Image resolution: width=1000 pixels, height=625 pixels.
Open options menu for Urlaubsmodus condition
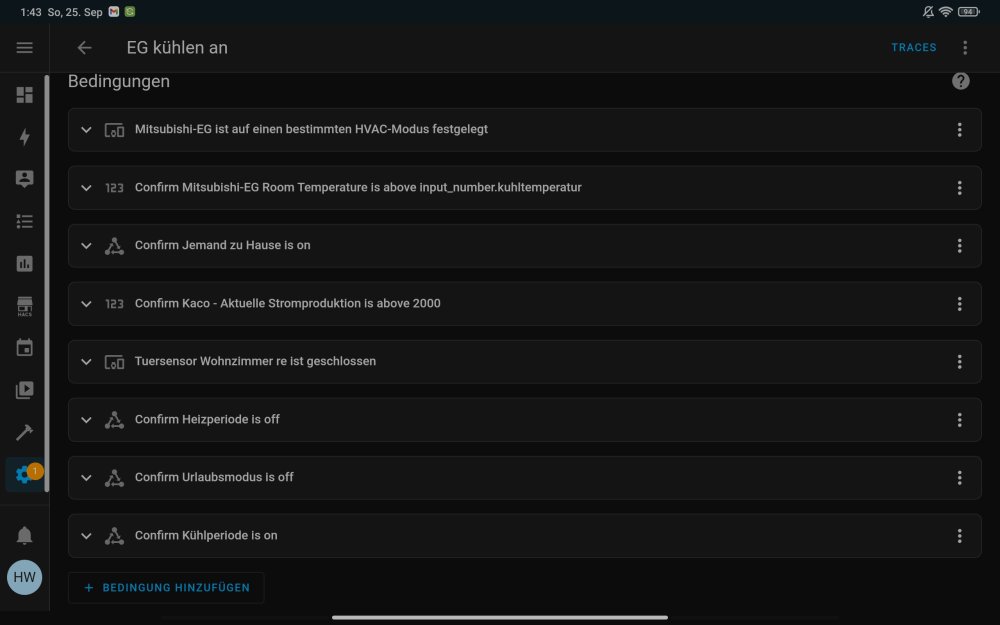(x=959, y=478)
